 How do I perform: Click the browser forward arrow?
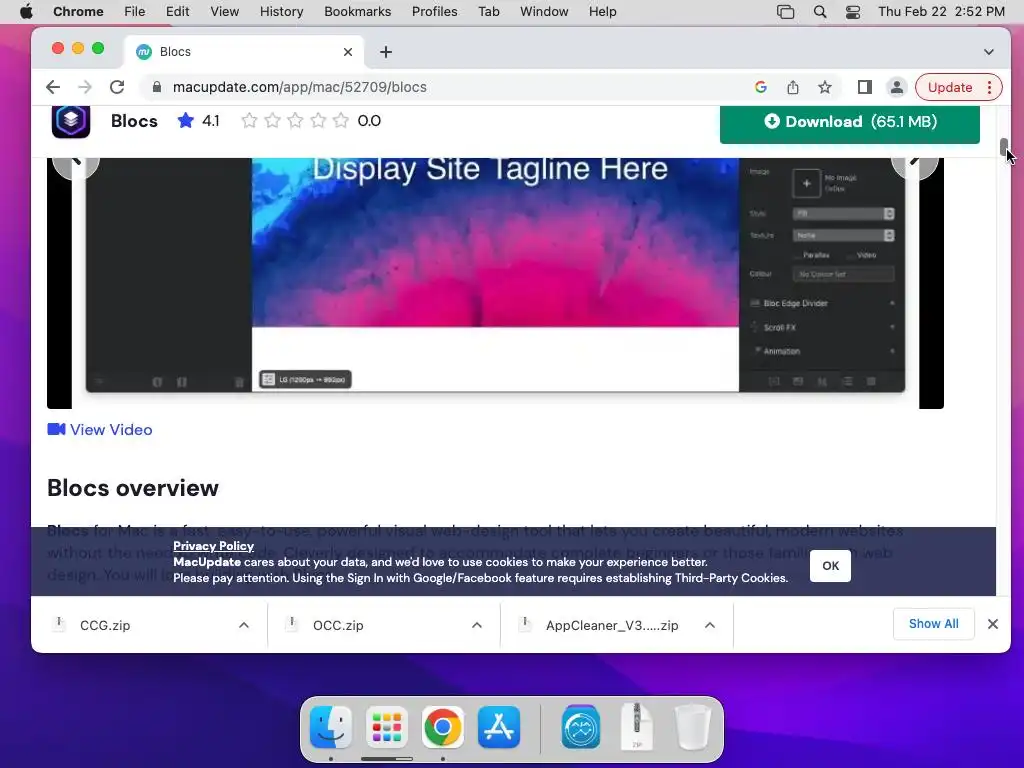[x=85, y=87]
